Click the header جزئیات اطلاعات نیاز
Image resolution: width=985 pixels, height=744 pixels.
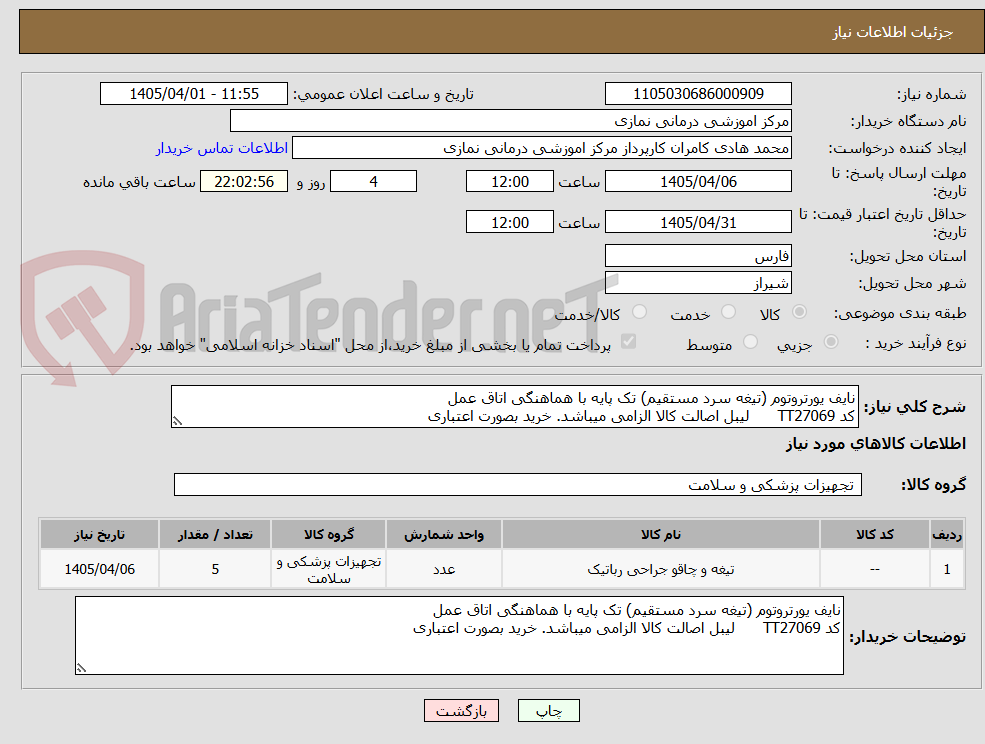(x=892, y=32)
